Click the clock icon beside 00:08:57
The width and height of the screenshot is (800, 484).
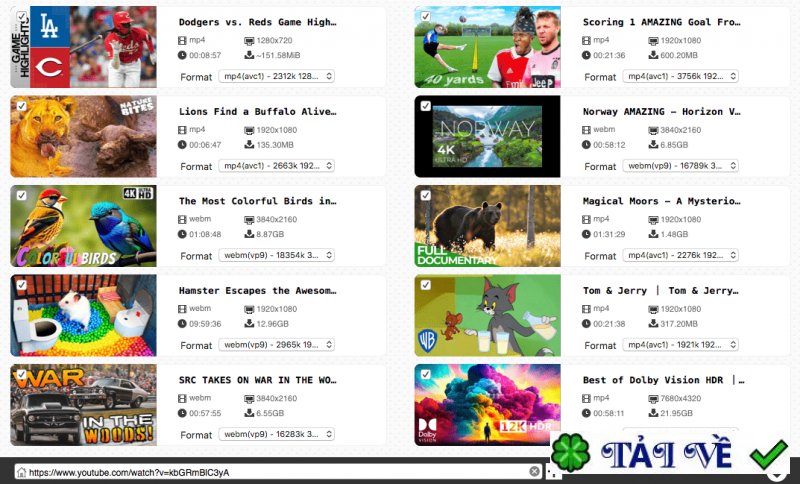pos(182,55)
